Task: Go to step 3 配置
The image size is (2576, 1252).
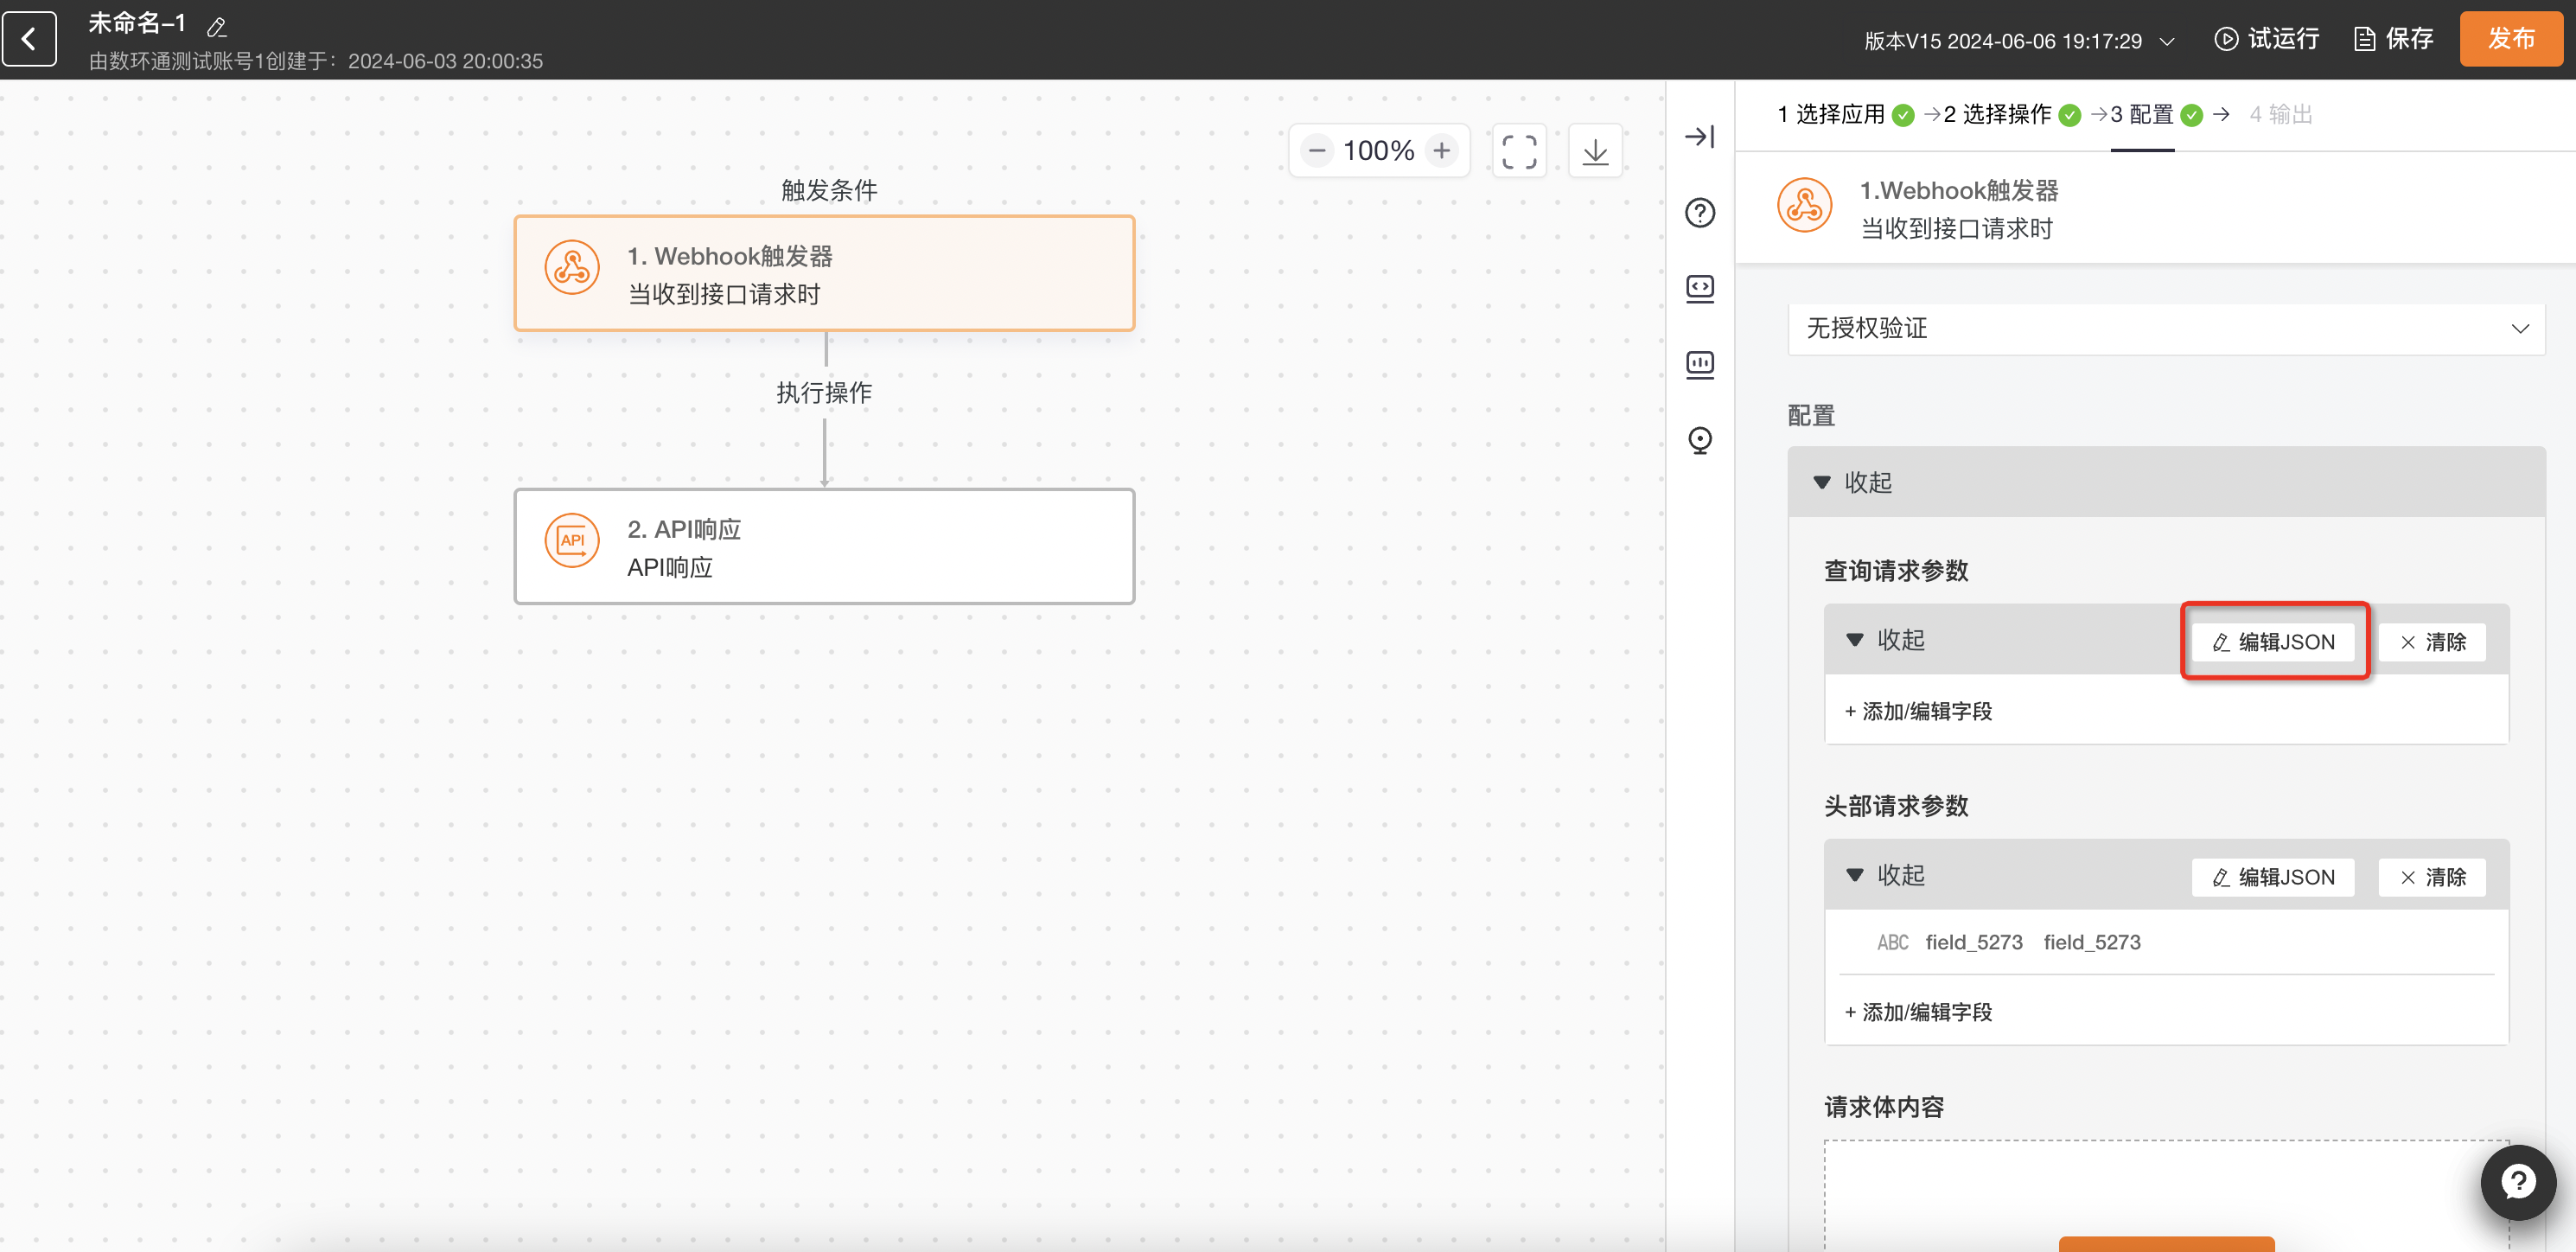Action: coord(2155,114)
